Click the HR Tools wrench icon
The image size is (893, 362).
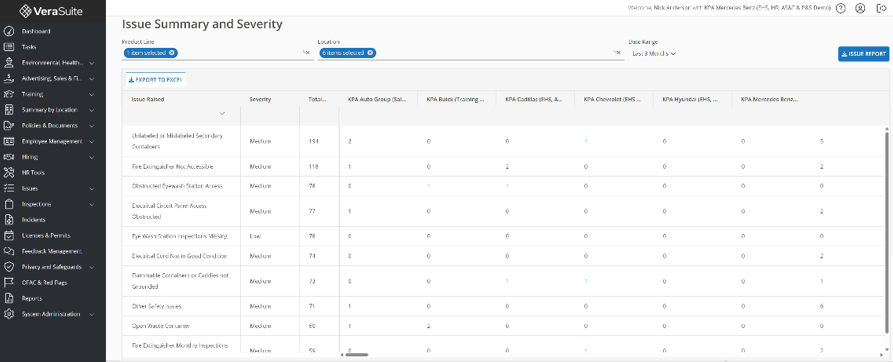[x=9, y=172]
